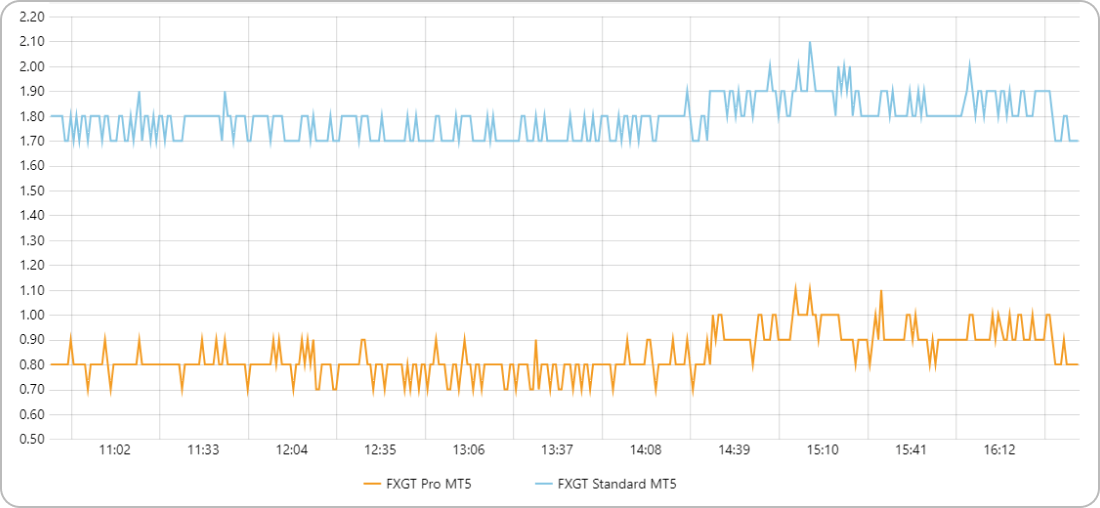The height and width of the screenshot is (508, 1100).
Task: Click the 2.10 y-axis value
Action: tap(33, 41)
